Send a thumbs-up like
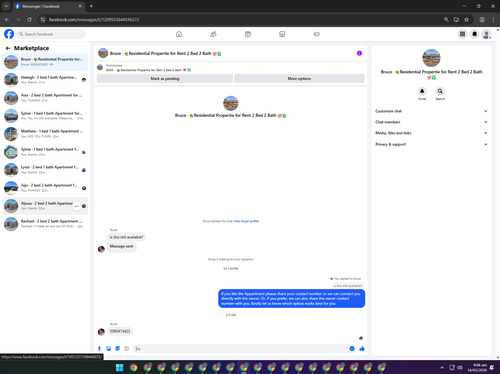 pyautogui.click(x=362, y=348)
